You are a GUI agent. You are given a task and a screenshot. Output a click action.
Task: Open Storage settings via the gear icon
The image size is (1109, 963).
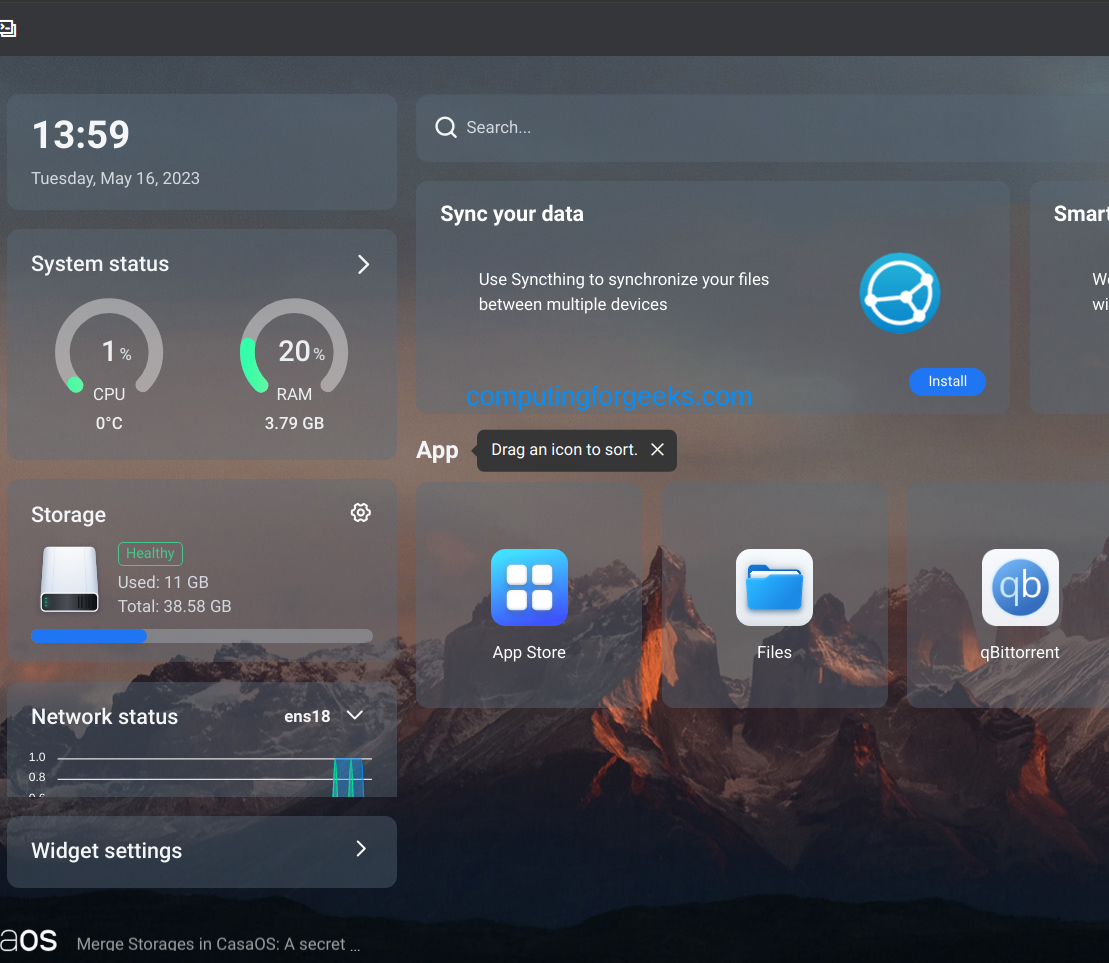pos(360,512)
